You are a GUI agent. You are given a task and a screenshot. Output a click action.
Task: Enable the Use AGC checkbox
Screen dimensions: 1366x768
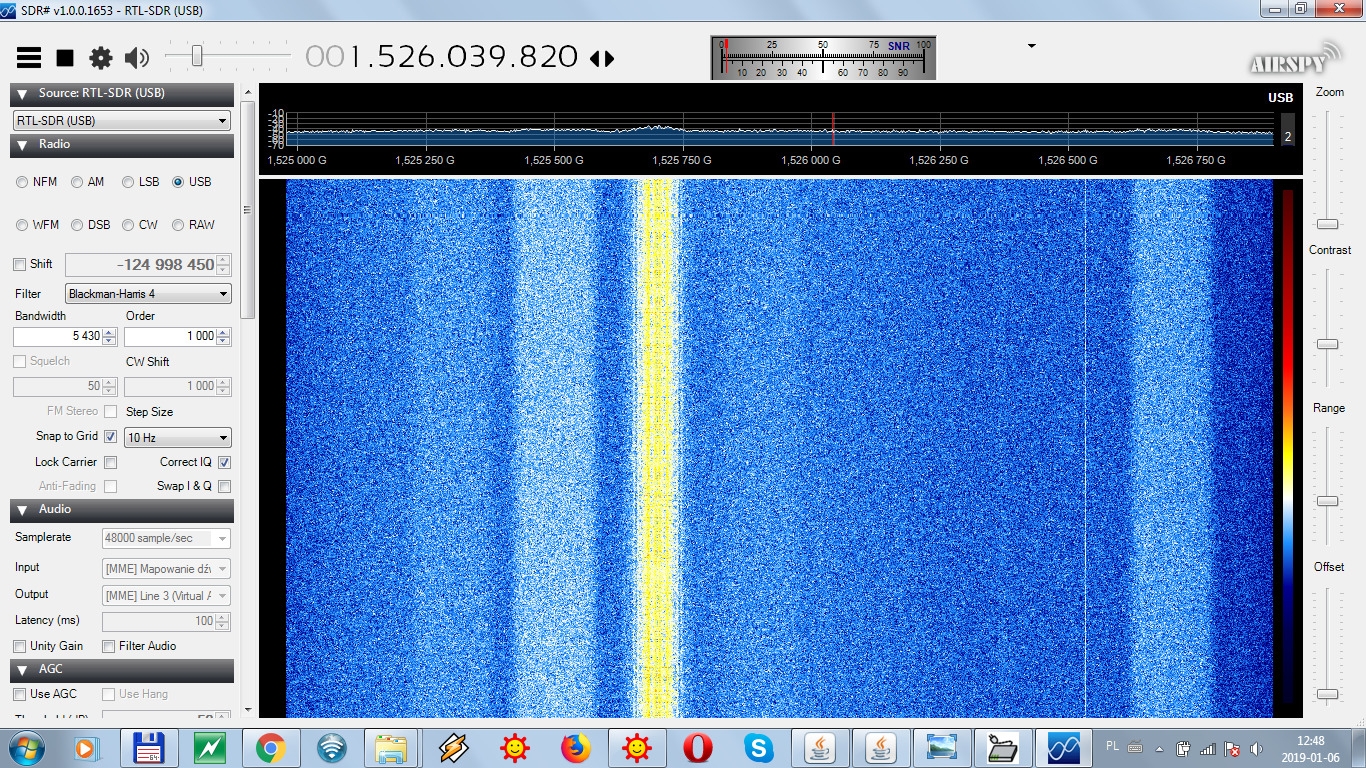(19, 694)
